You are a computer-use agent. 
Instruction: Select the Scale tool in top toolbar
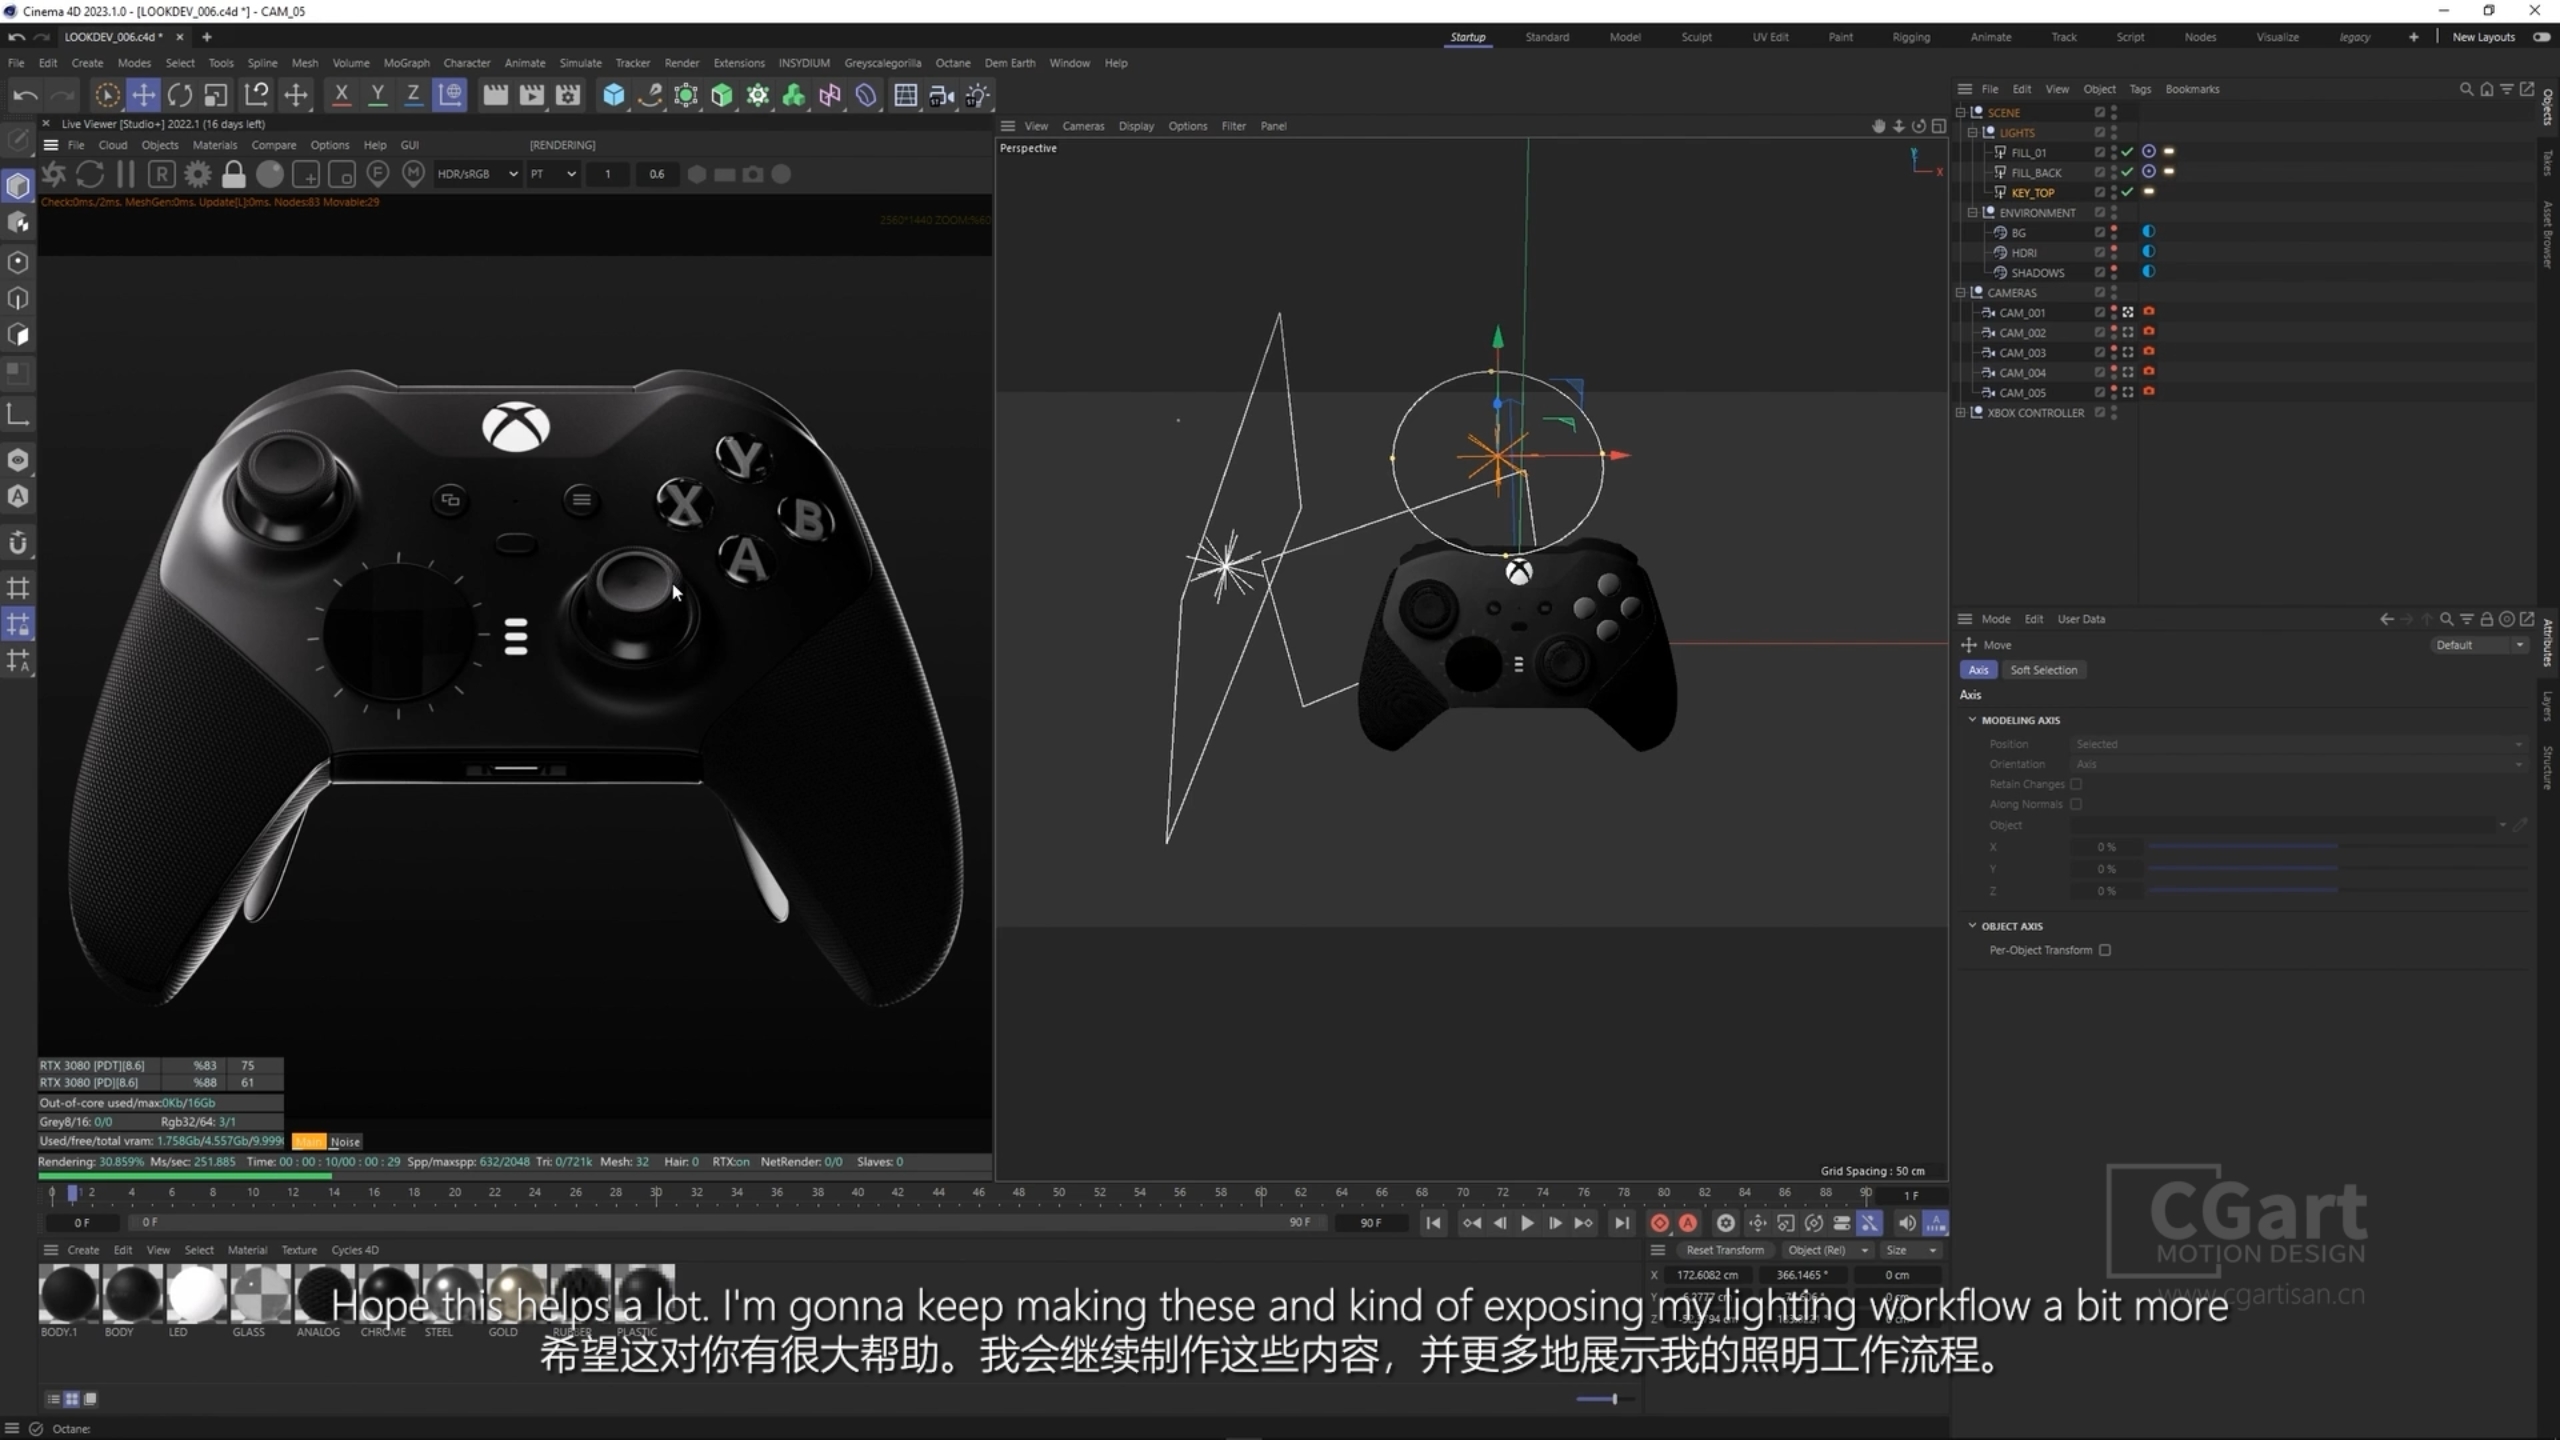[x=216, y=95]
